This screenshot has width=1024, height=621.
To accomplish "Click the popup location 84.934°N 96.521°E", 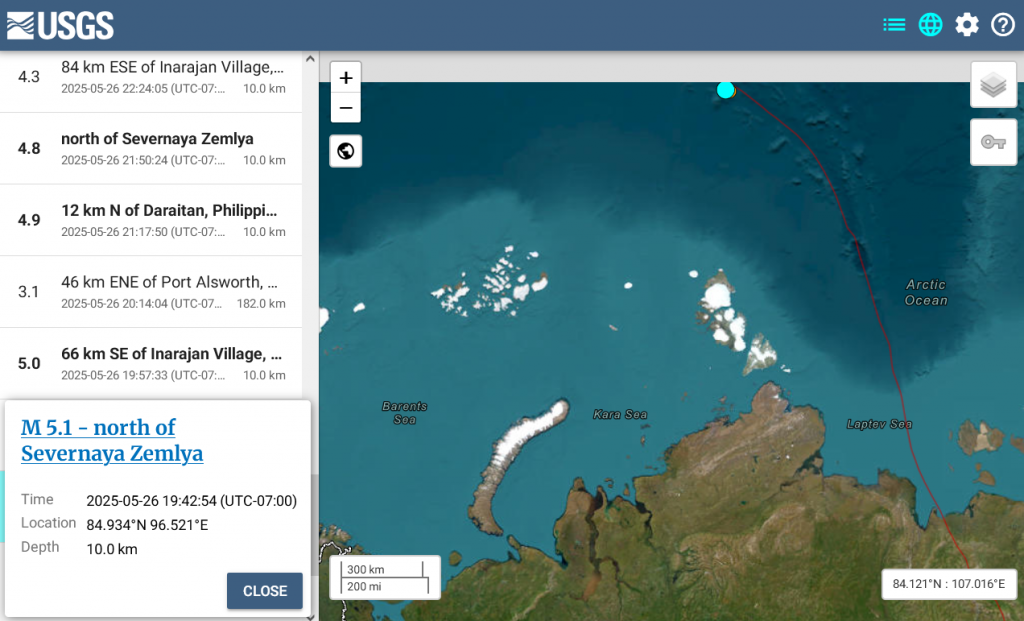I will [x=147, y=525].
